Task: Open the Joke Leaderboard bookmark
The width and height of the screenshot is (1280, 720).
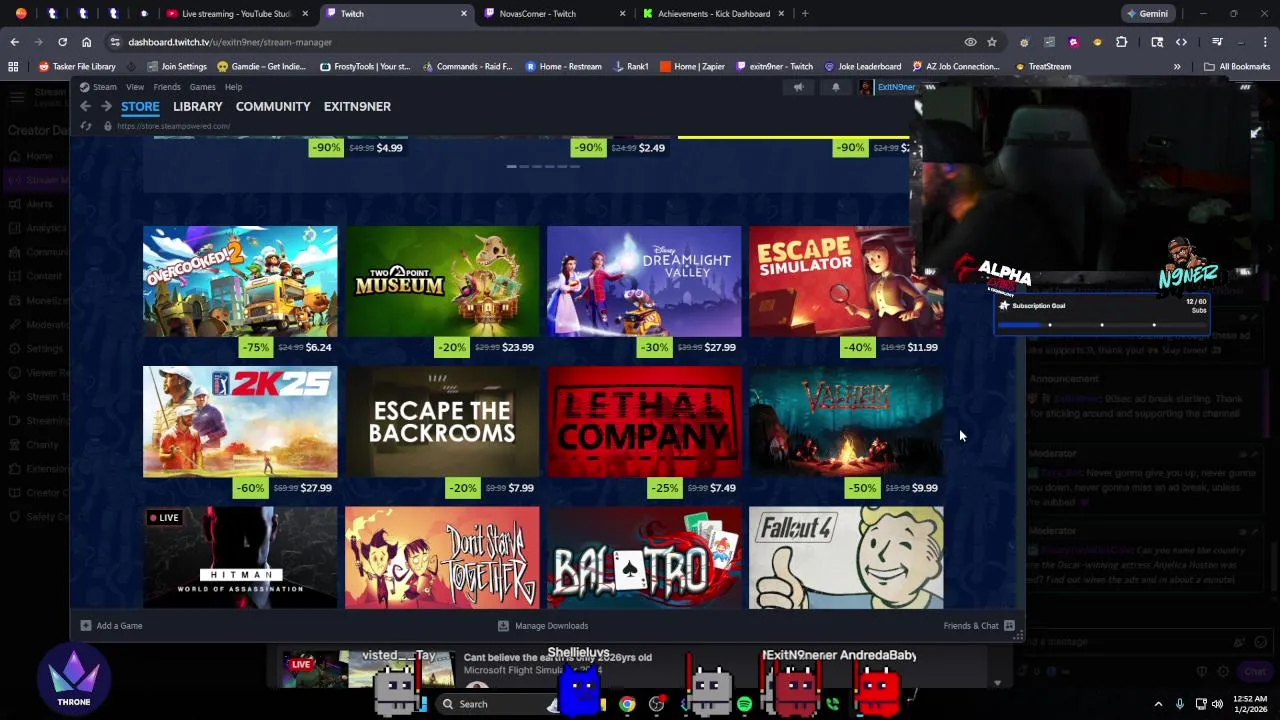Action: (x=862, y=67)
